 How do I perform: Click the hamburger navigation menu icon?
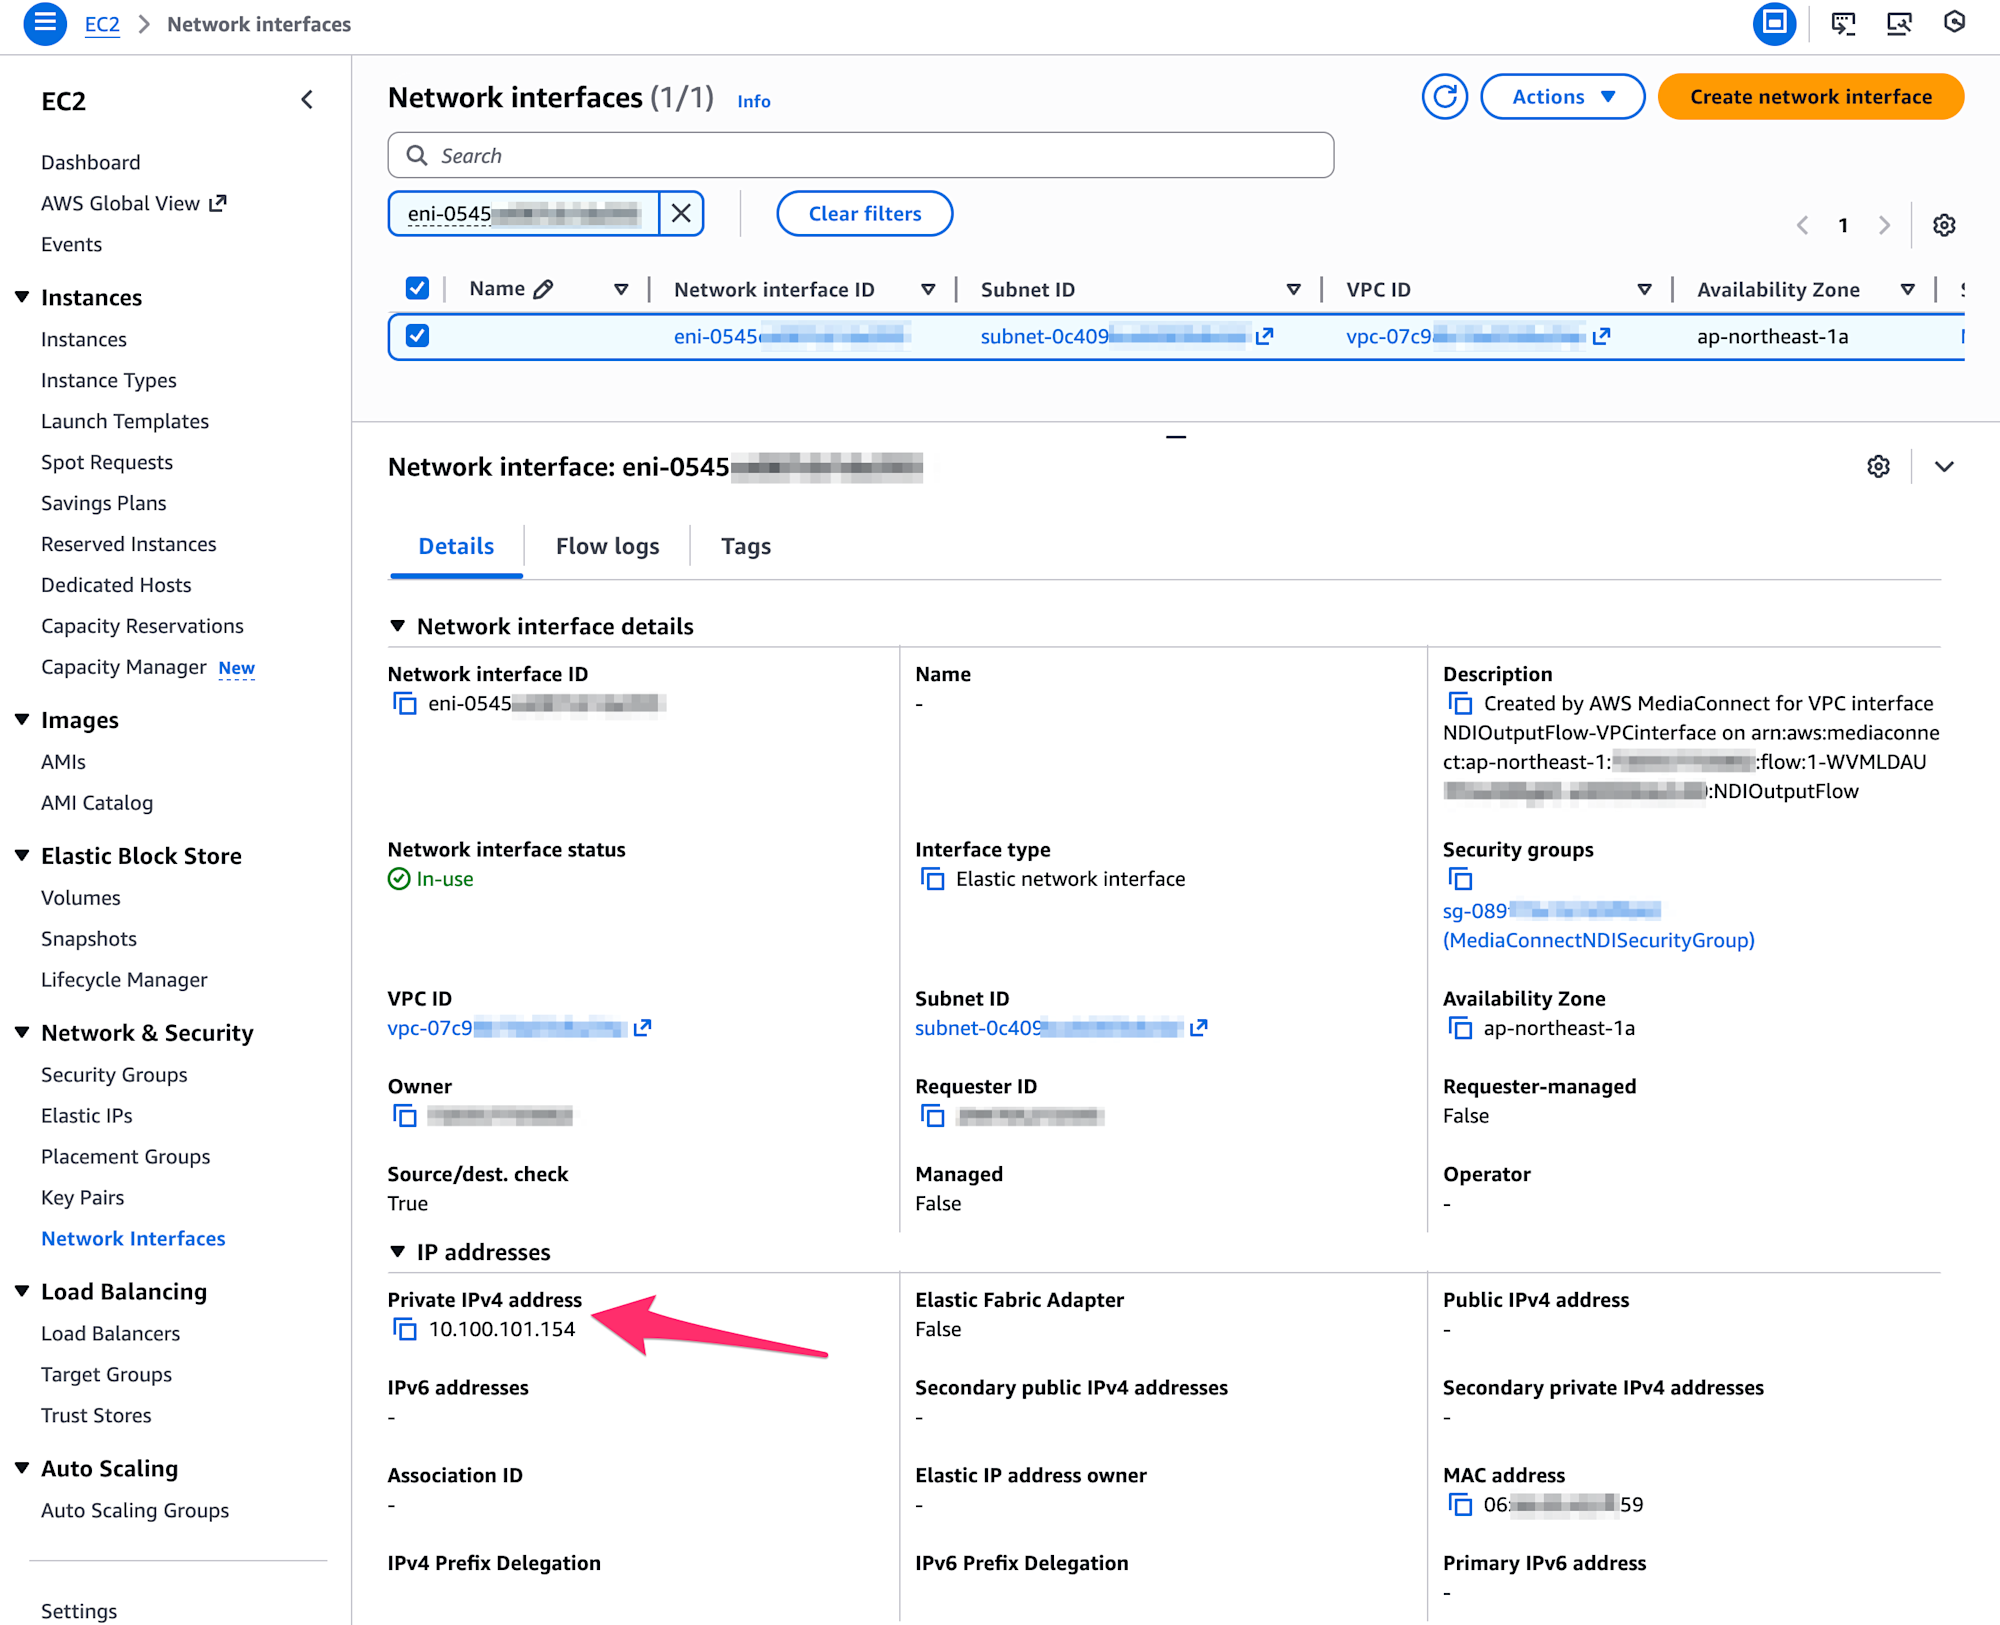(x=44, y=23)
